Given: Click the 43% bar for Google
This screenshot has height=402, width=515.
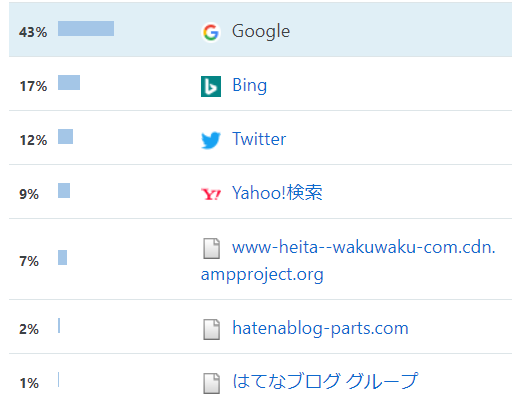Looking at the screenshot, I should [86, 28].
